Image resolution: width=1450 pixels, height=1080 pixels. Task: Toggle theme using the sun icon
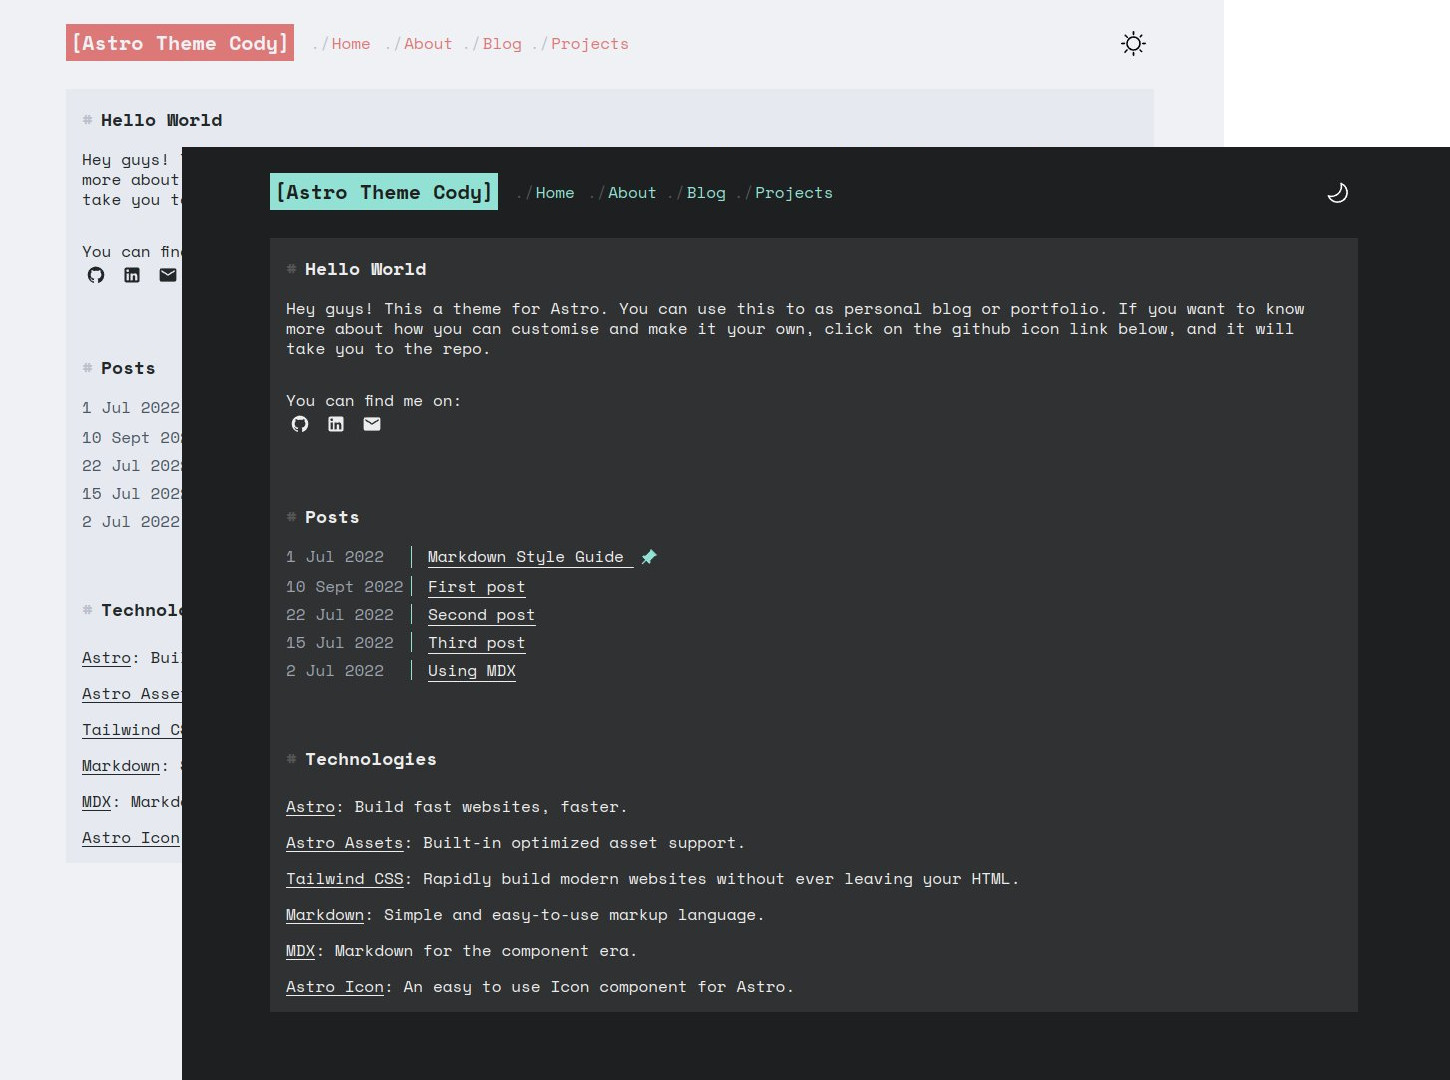click(1133, 44)
